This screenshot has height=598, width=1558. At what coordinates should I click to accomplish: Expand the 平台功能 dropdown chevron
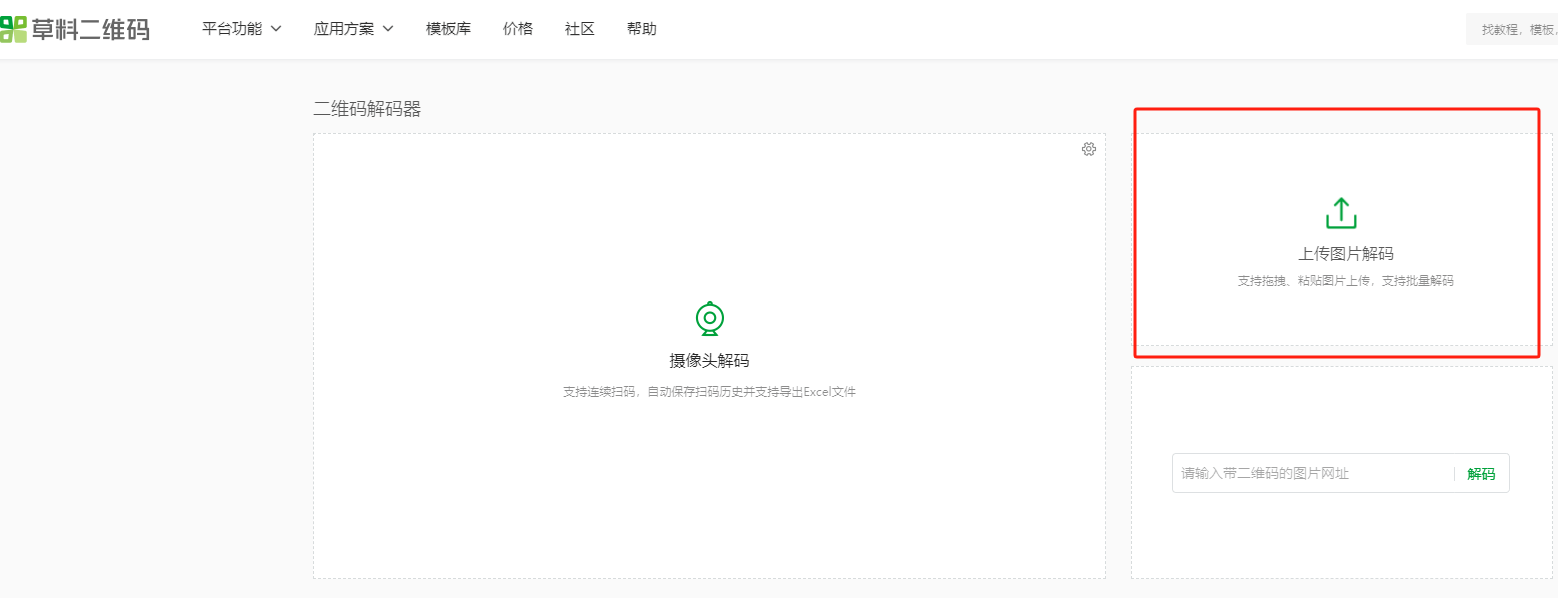pyautogui.click(x=276, y=29)
